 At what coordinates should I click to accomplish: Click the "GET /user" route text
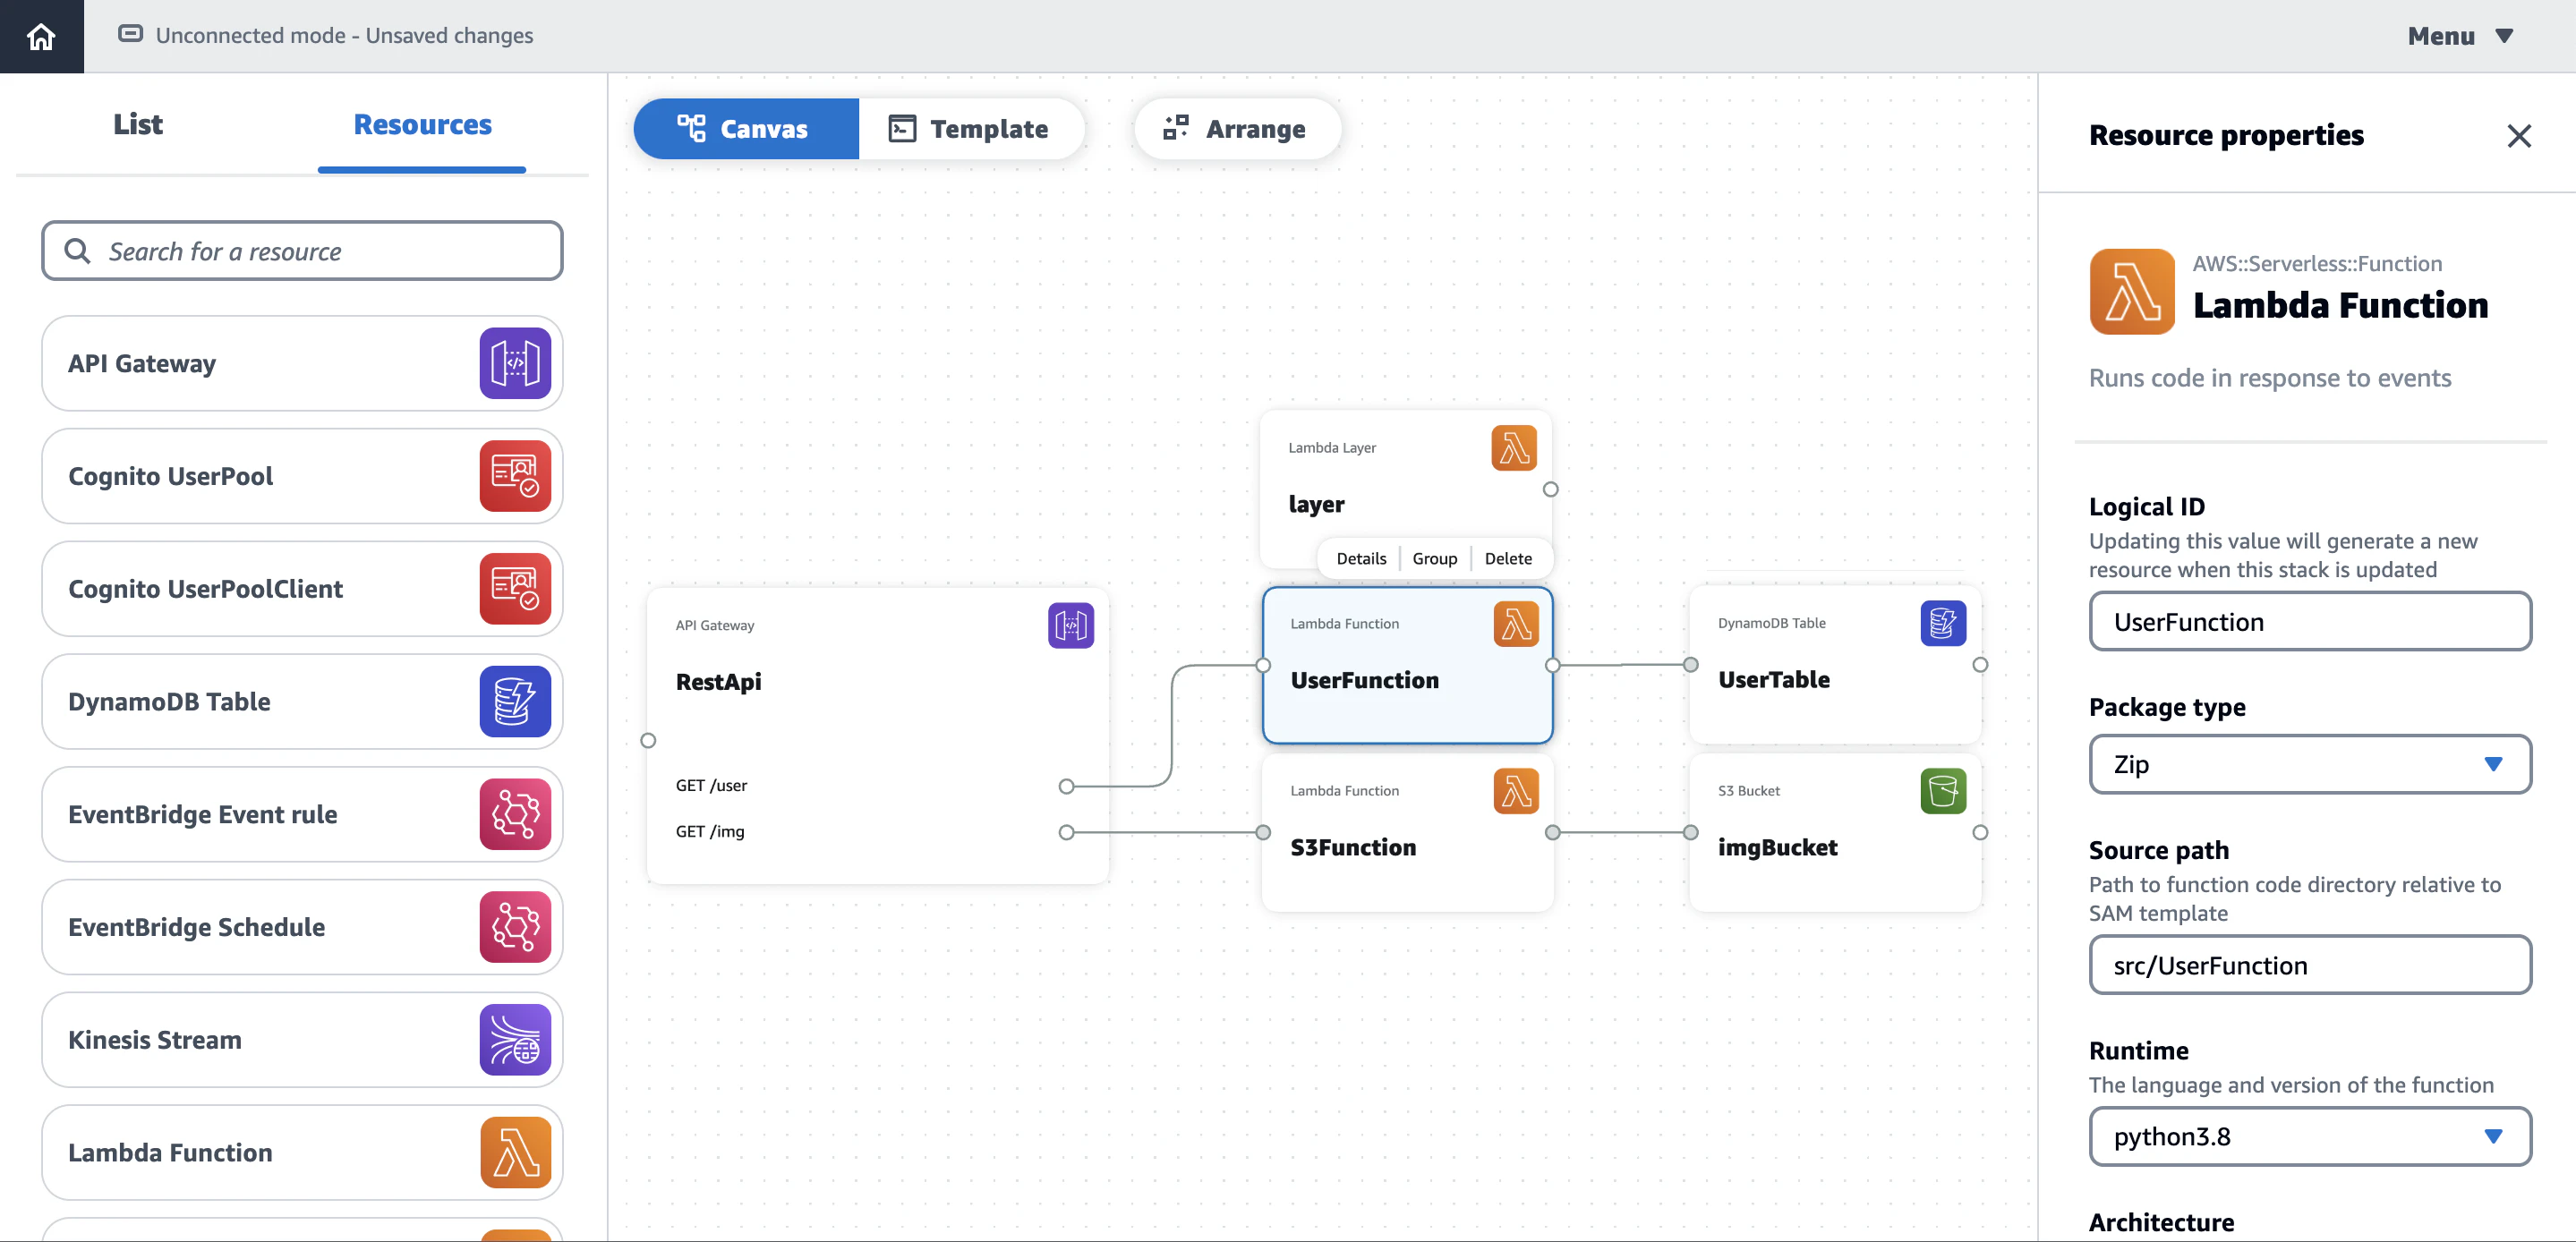[x=711, y=786]
